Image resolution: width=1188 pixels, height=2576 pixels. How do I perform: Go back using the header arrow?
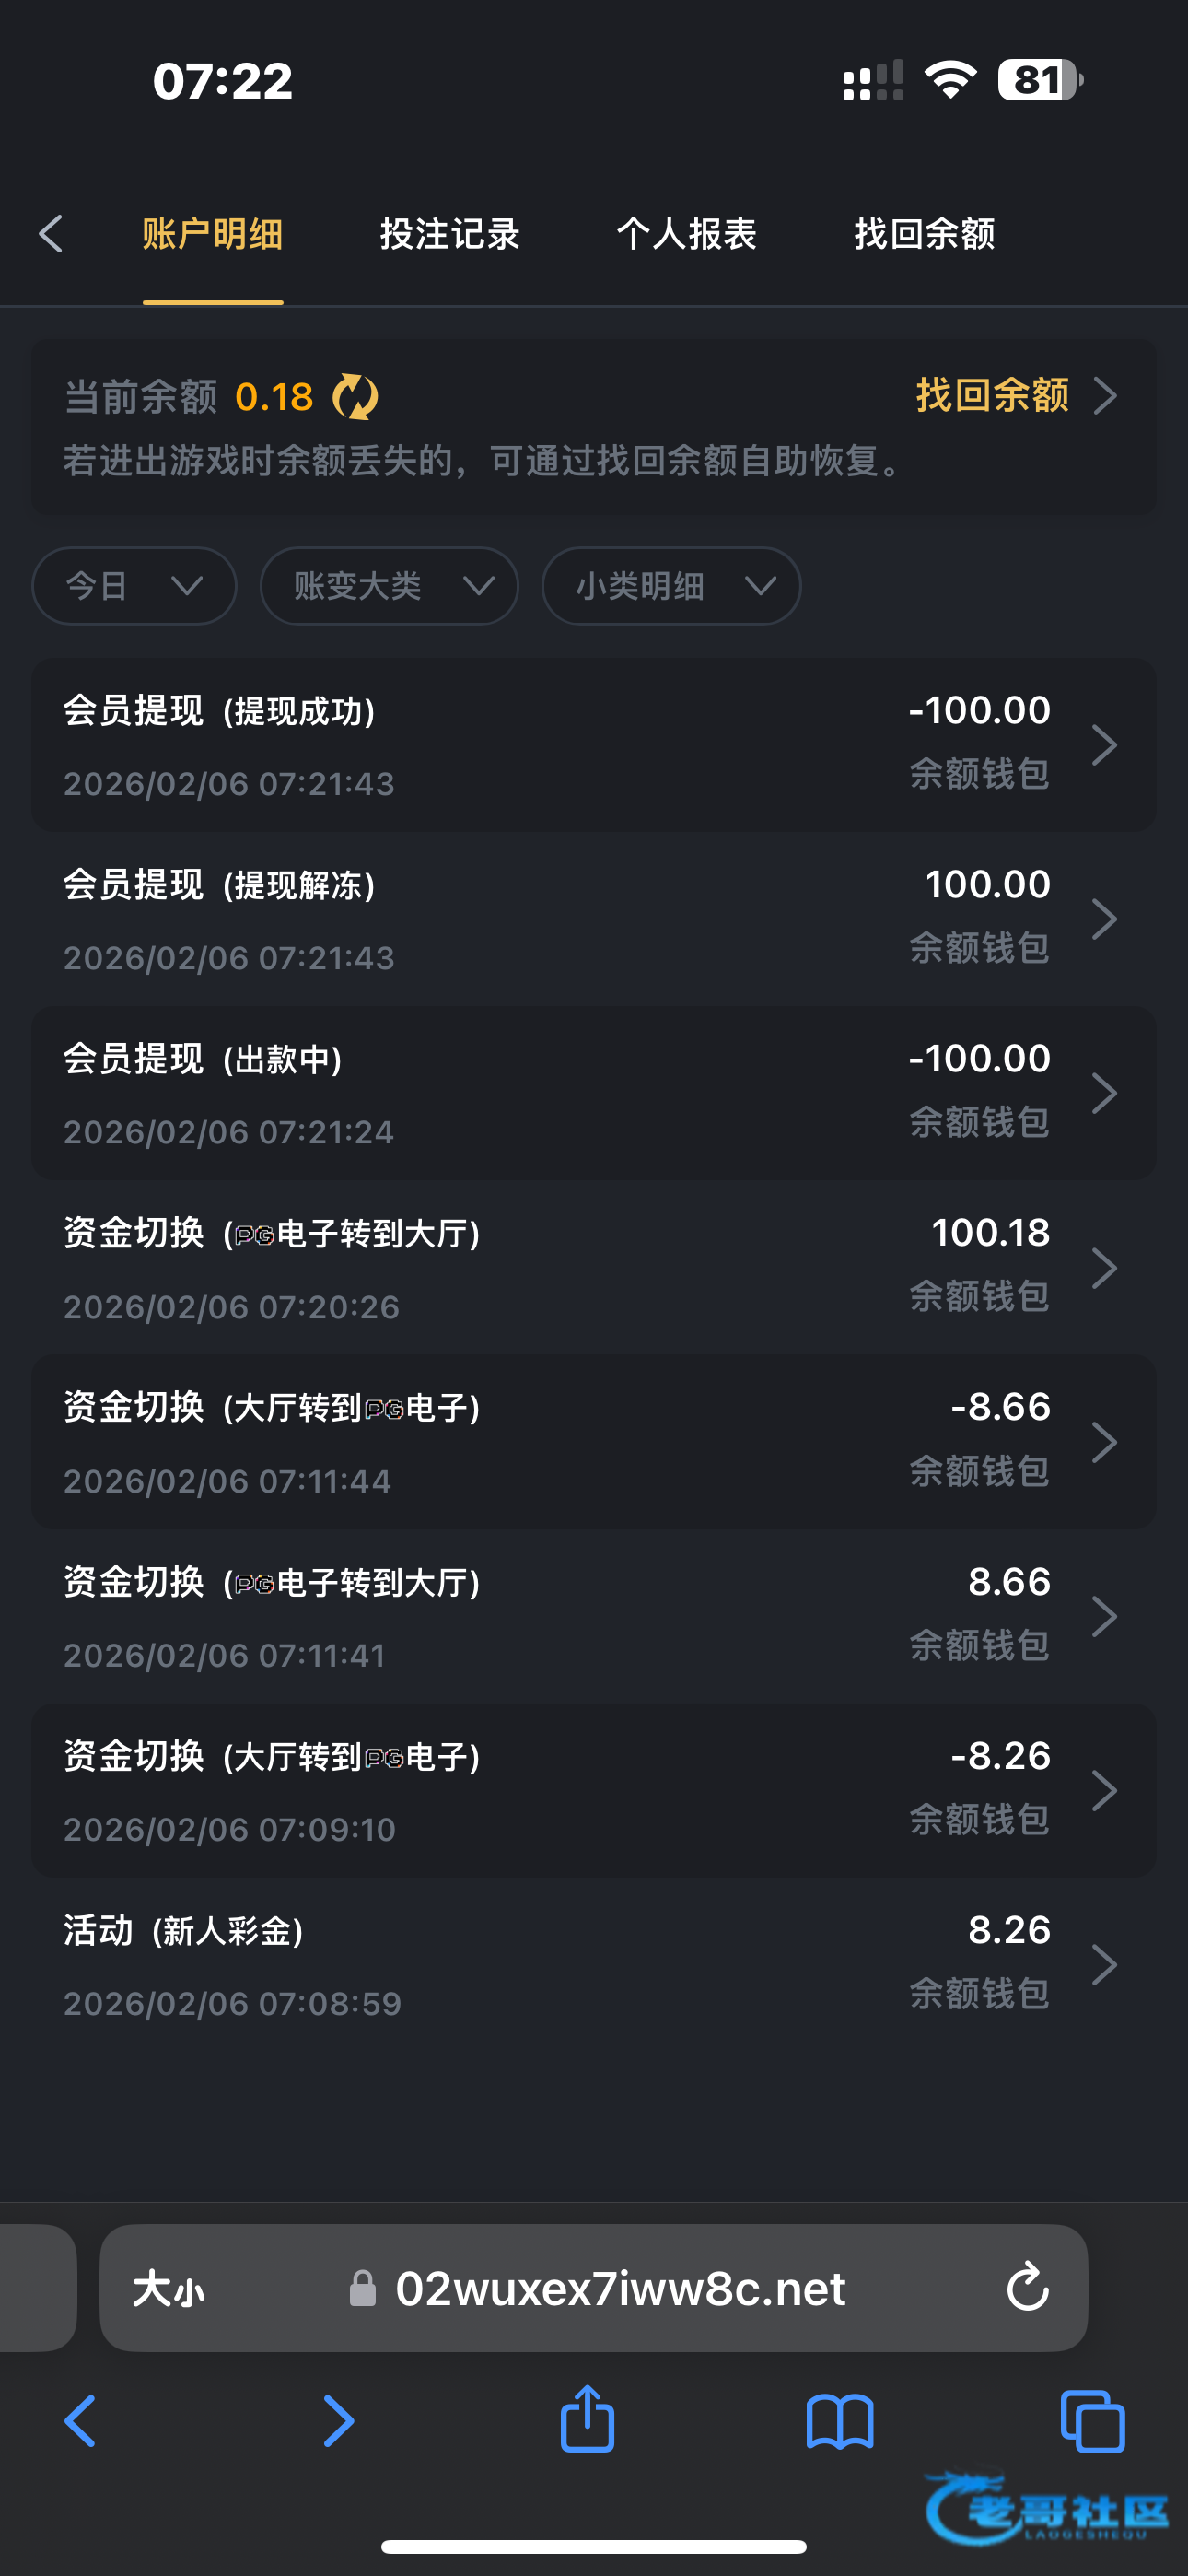pos(51,234)
